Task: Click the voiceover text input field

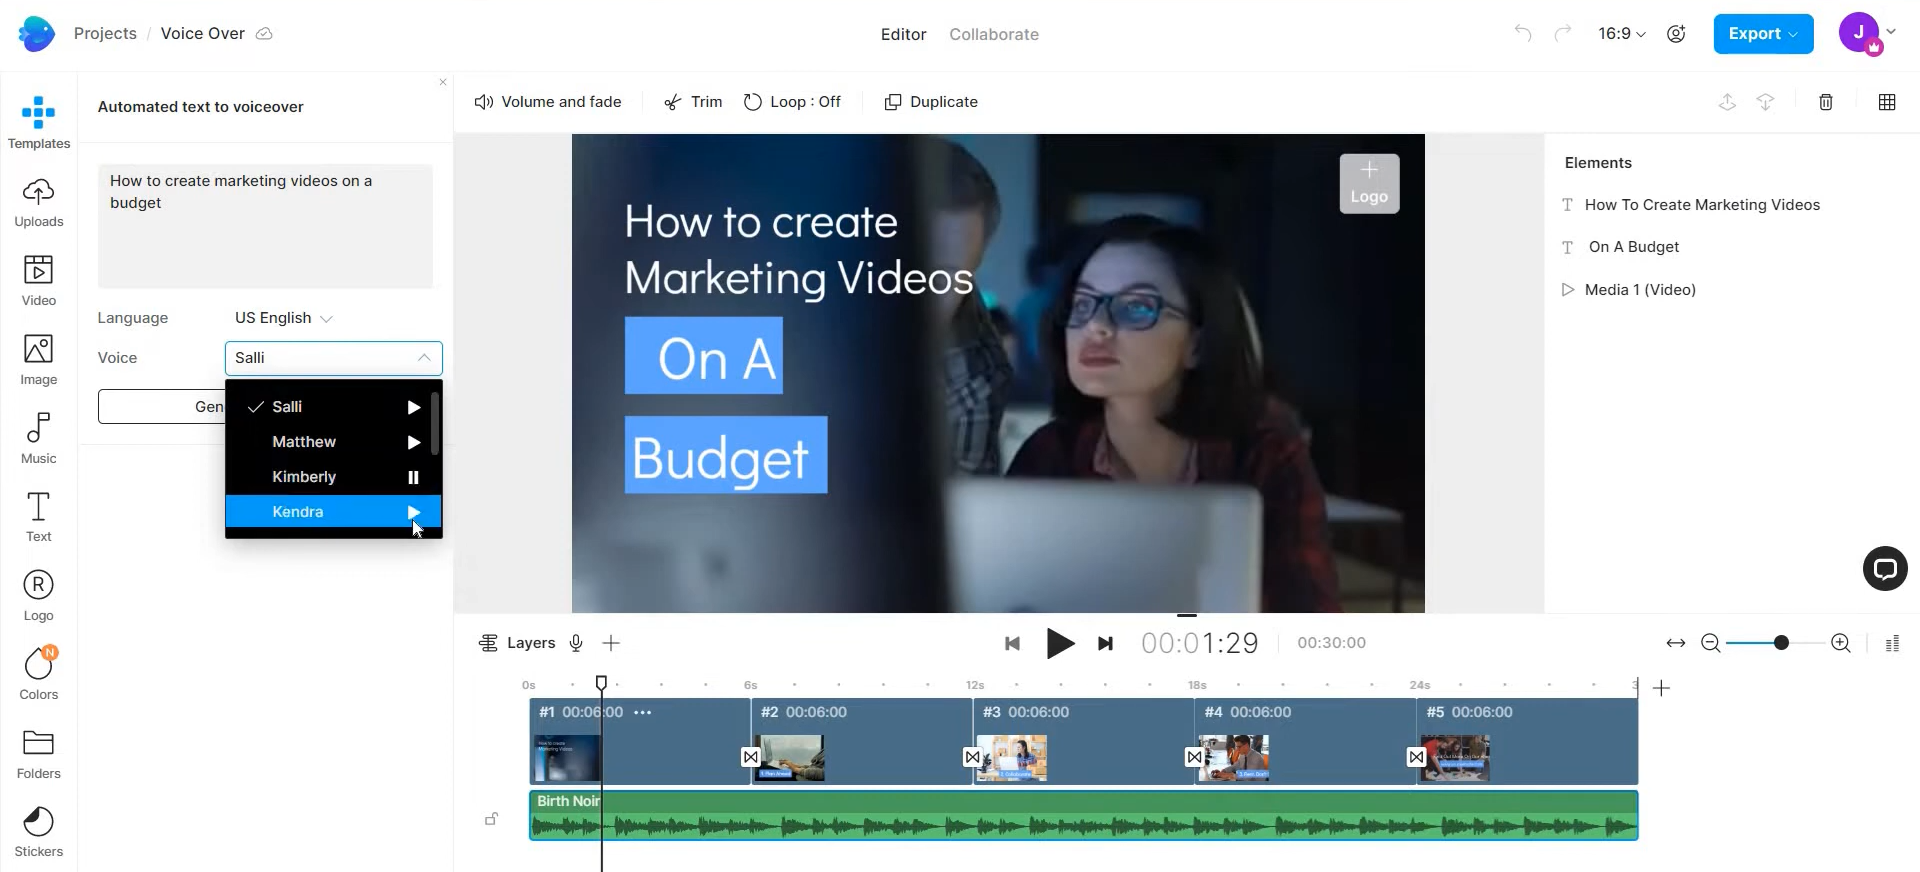Action: [x=265, y=226]
